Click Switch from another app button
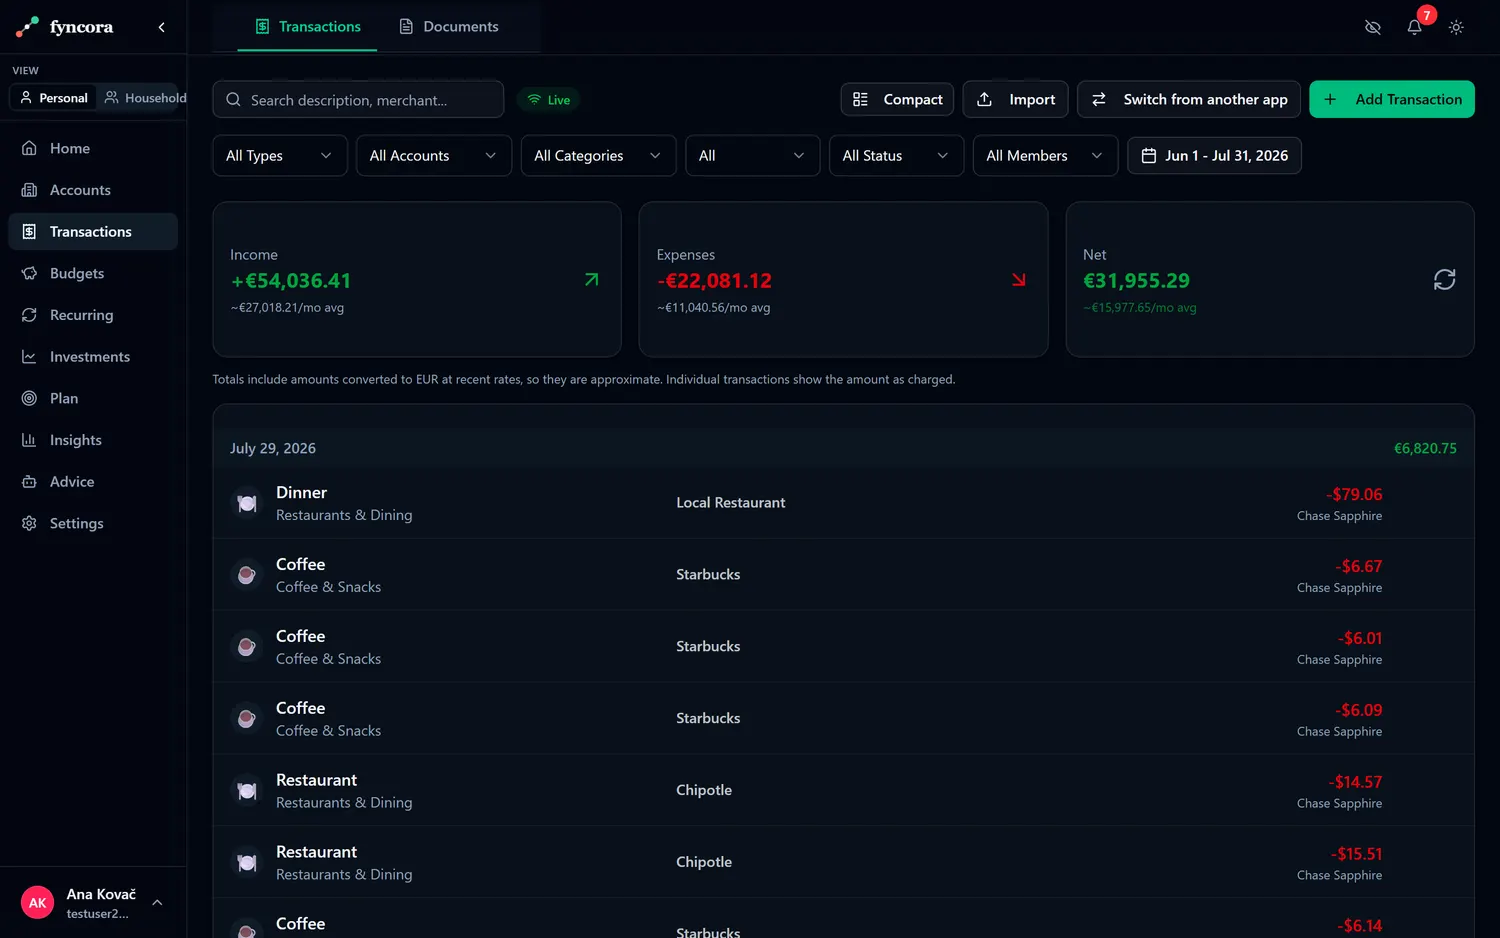Viewport: 1500px width, 938px height. click(1189, 99)
